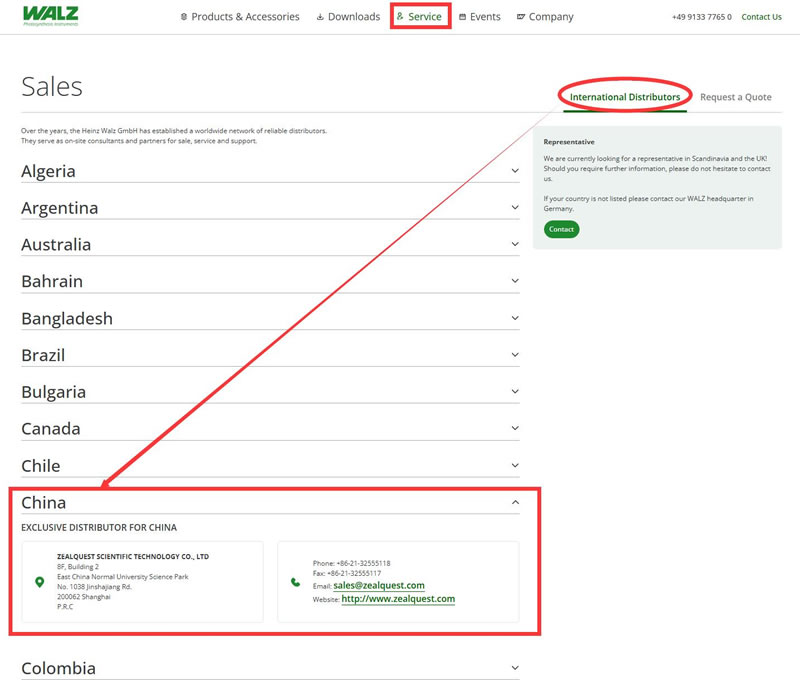Click the green location pin icon
Screen dimensions: 800x685
click(40, 582)
